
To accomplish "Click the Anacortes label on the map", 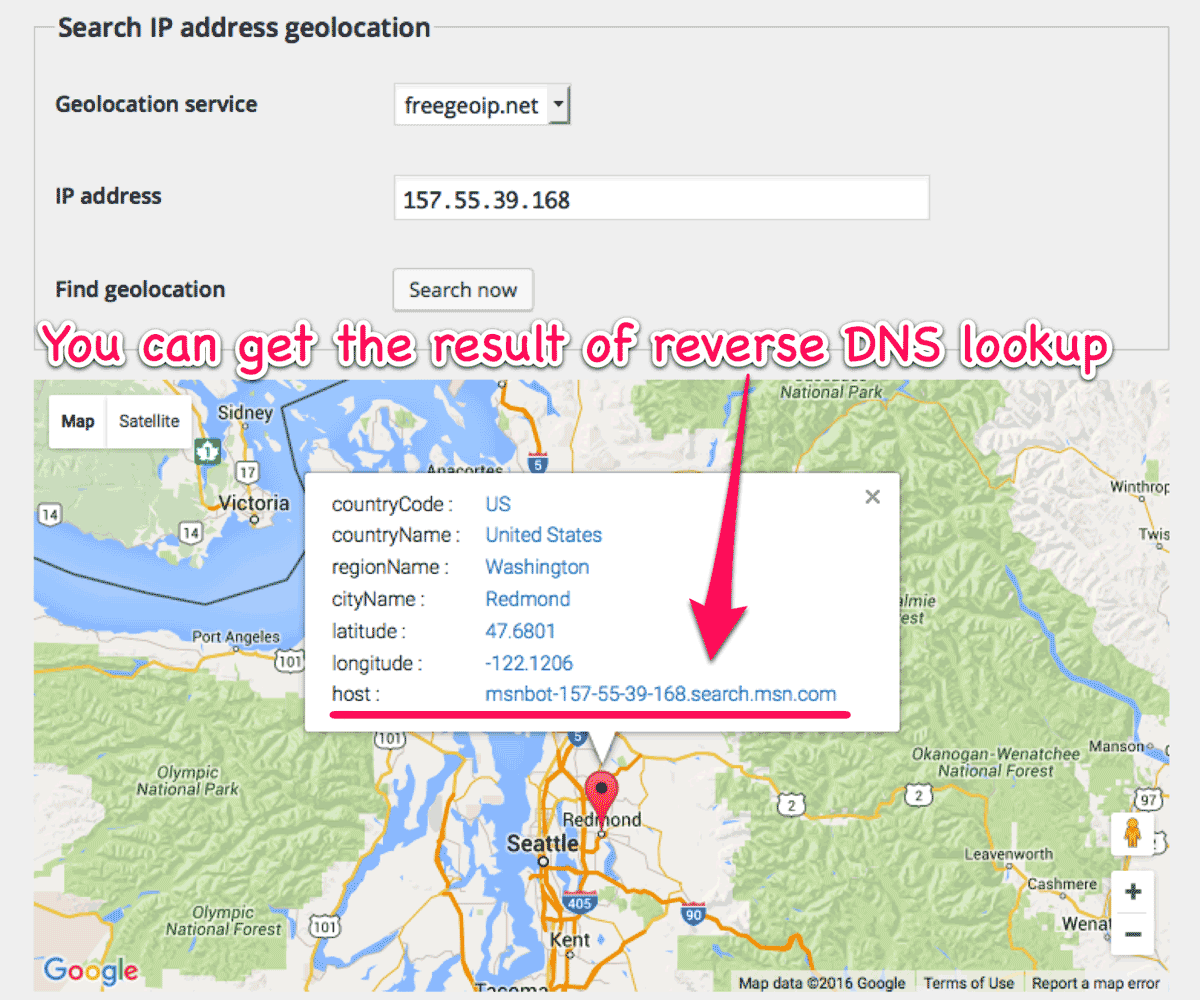I will (x=463, y=469).
